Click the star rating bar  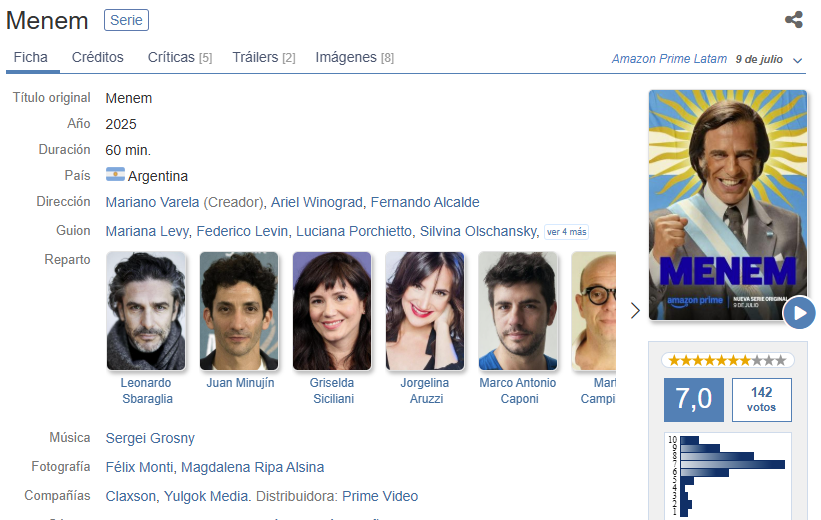(x=728, y=360)
